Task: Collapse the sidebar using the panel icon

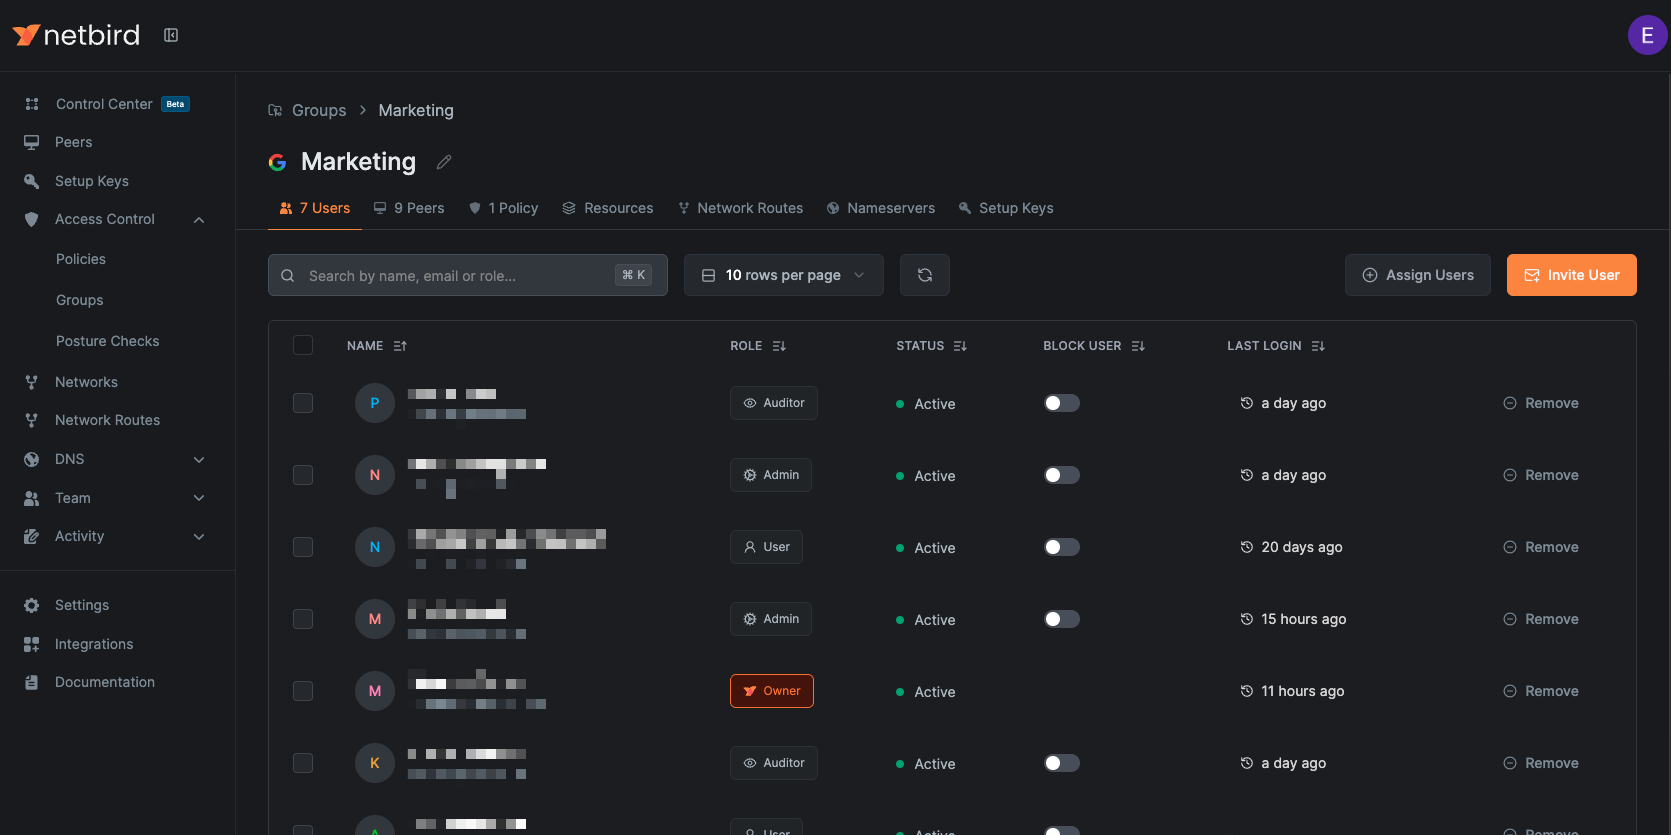Action: (171, 35)
